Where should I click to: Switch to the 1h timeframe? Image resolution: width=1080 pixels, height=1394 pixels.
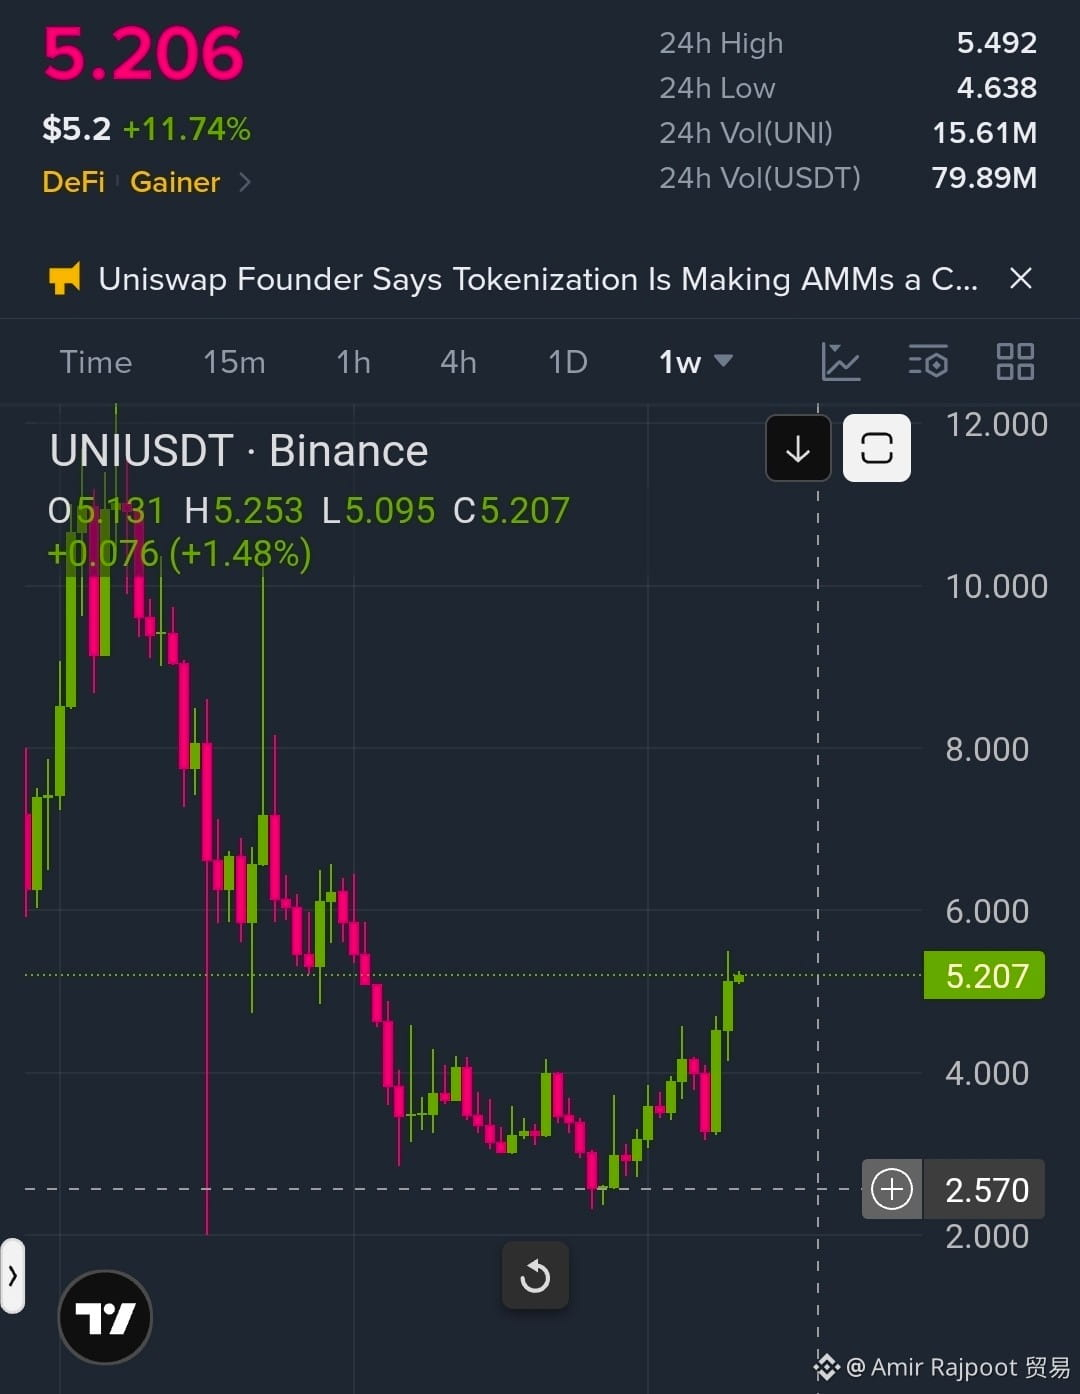353,362
